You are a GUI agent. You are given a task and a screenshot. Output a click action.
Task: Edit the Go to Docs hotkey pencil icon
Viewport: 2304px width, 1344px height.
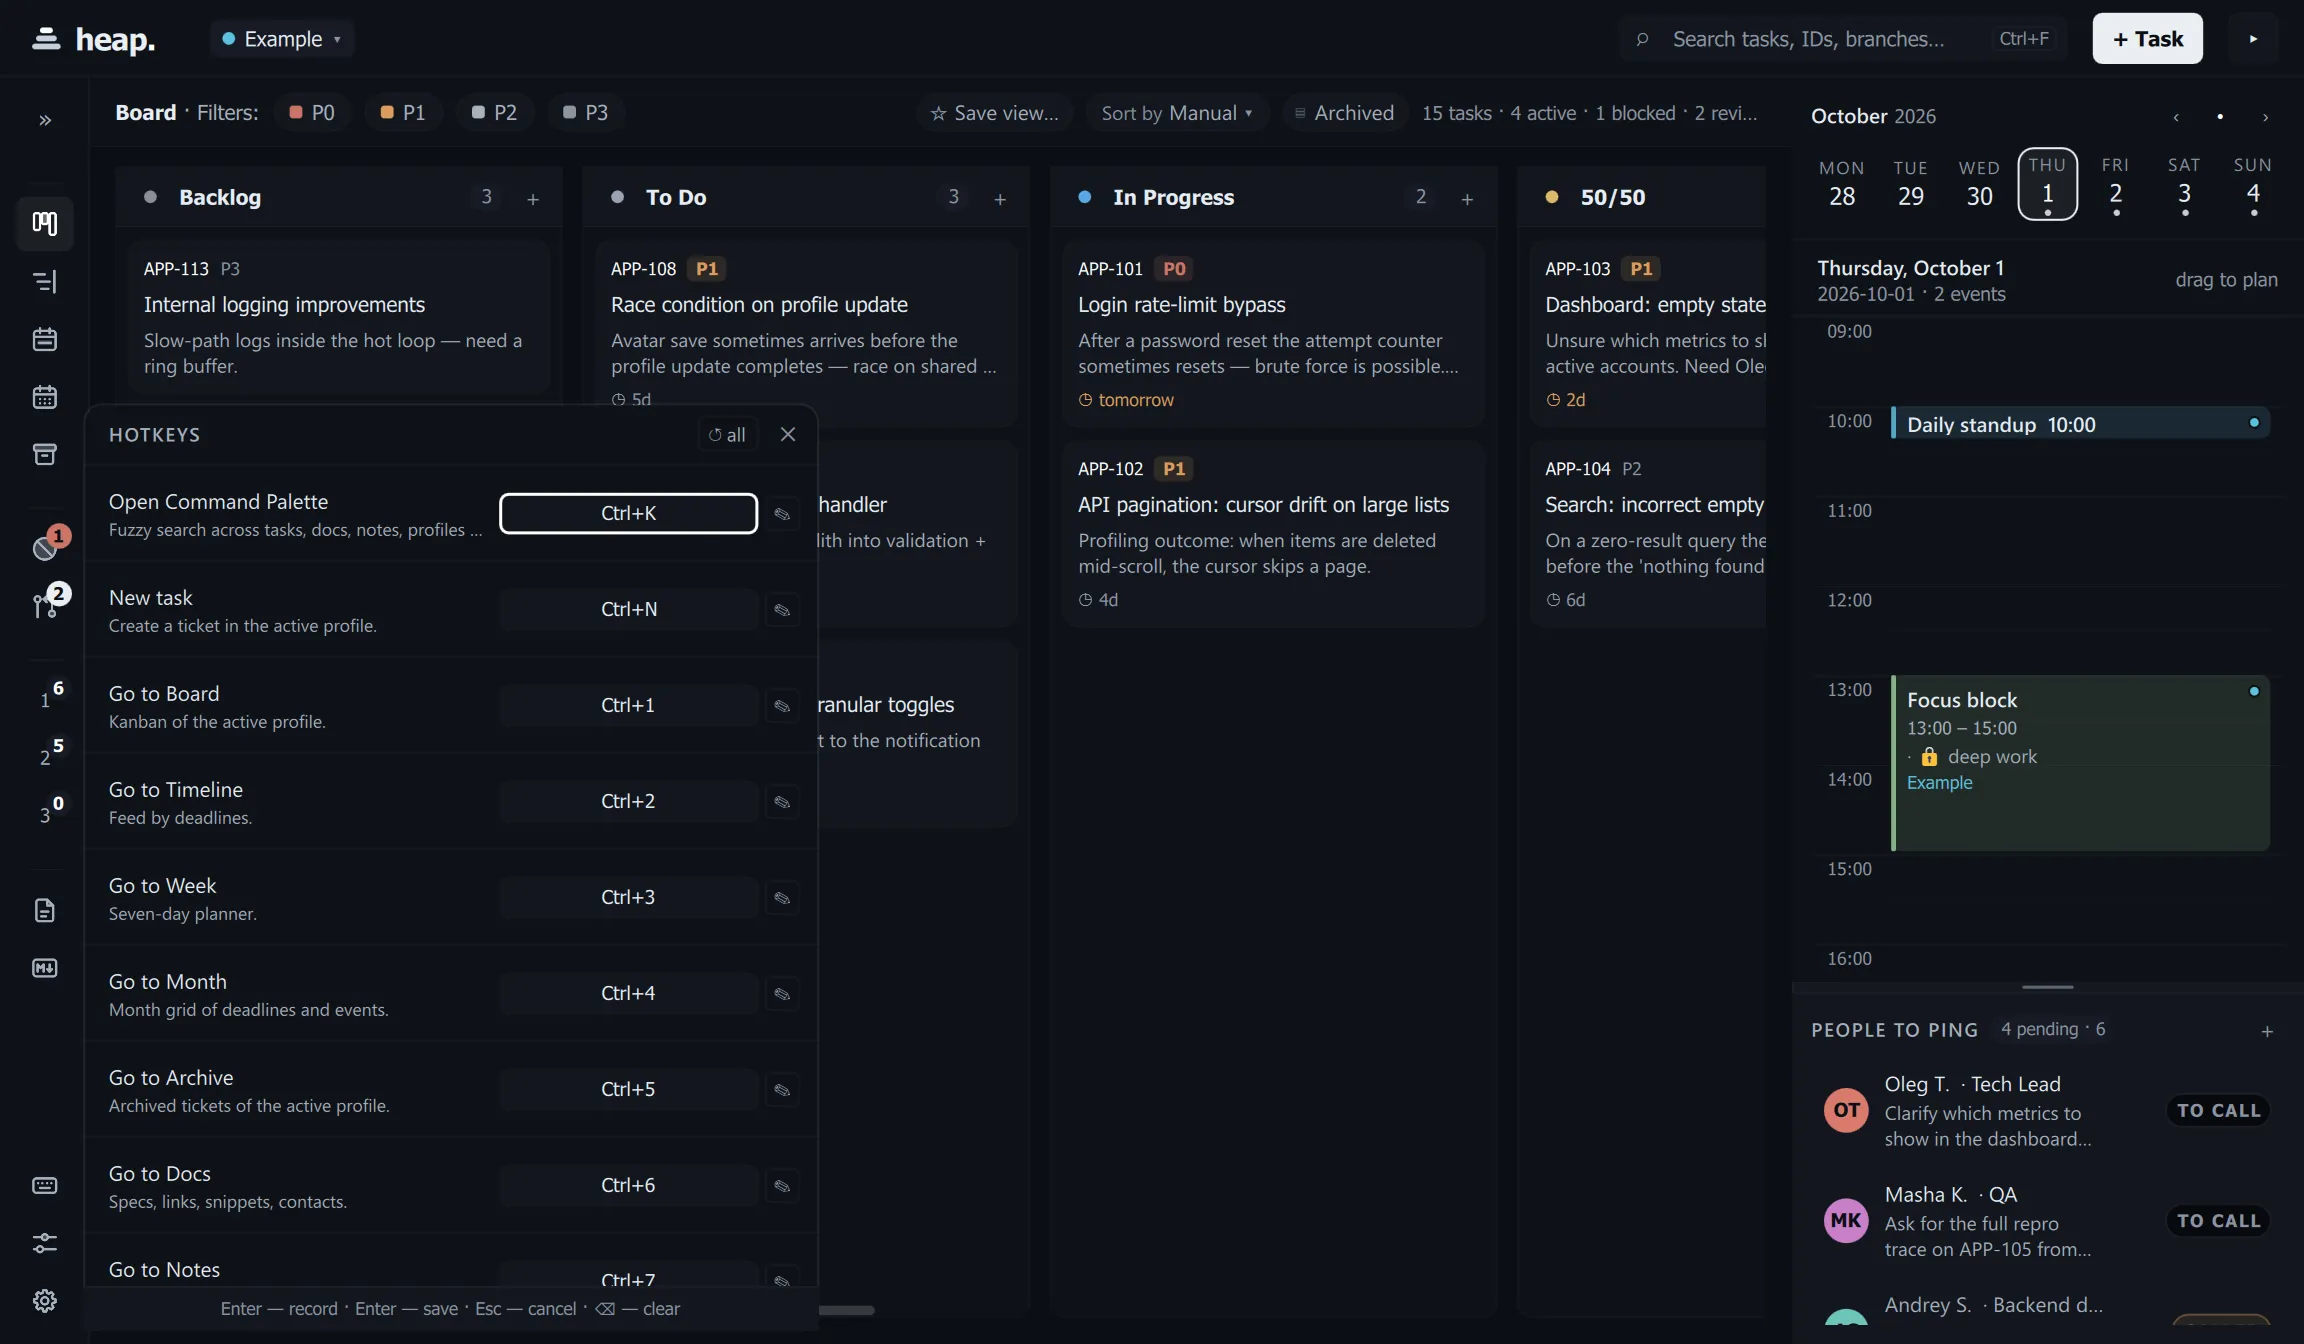click(782, 1186)
